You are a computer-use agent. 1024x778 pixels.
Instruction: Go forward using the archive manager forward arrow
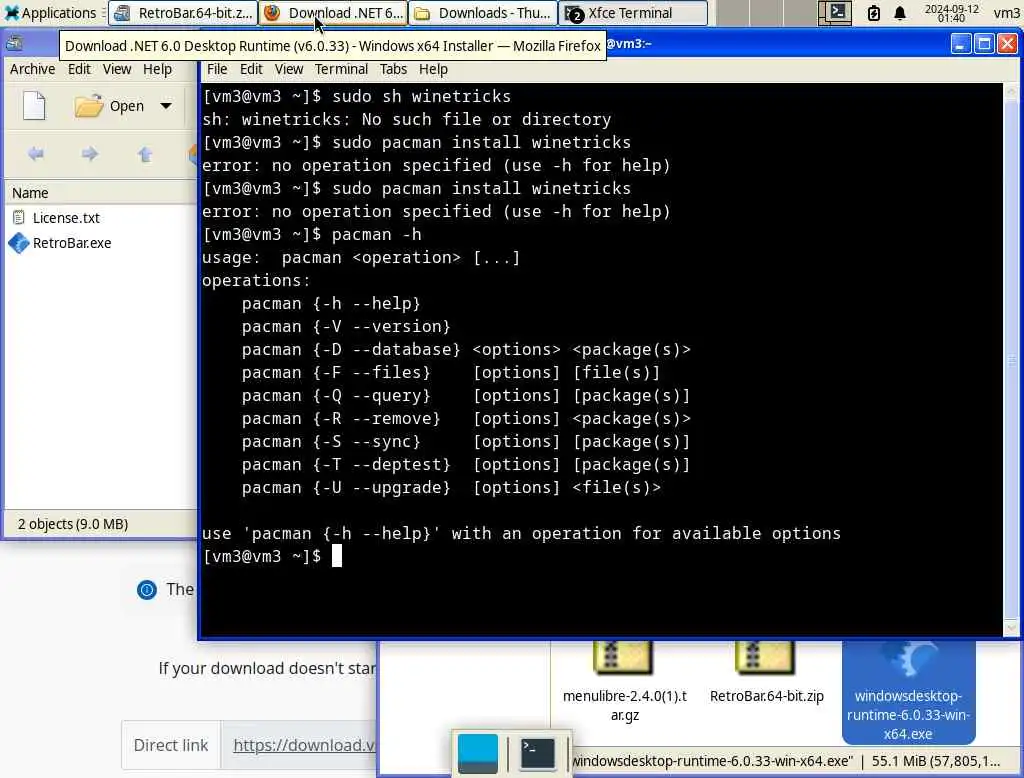click(x=90, y=154)
